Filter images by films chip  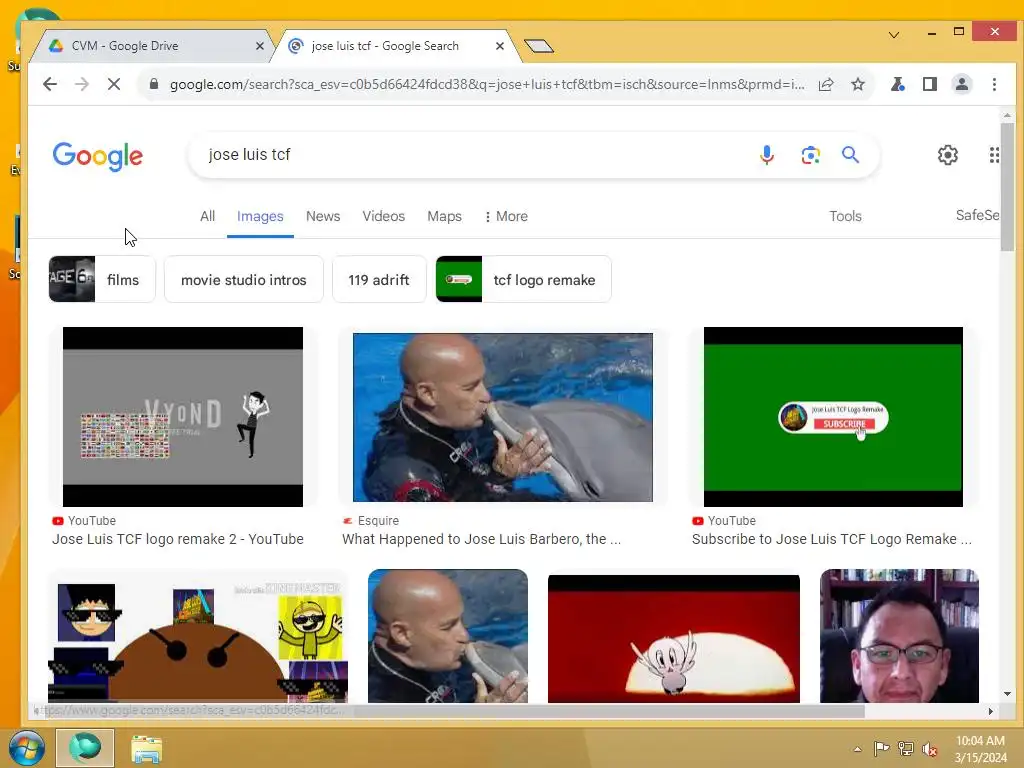click(x=102, y=280)
